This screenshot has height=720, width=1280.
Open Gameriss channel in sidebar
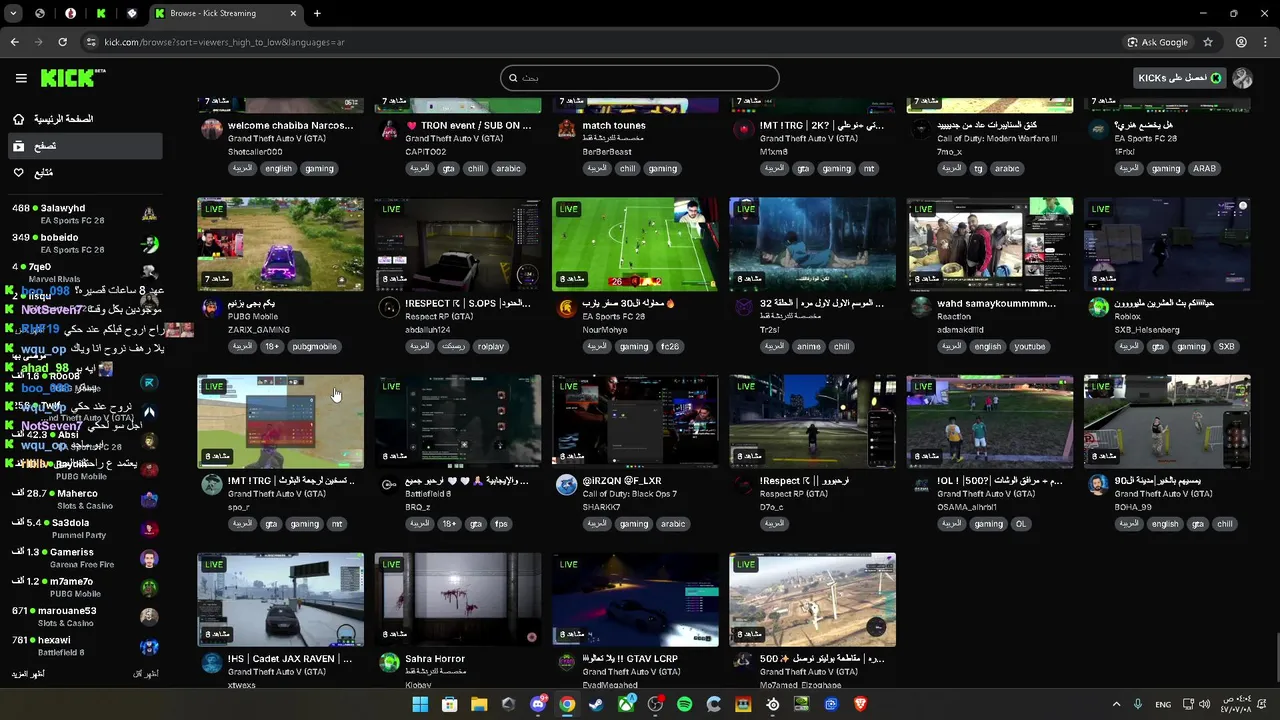click(84, 558)
